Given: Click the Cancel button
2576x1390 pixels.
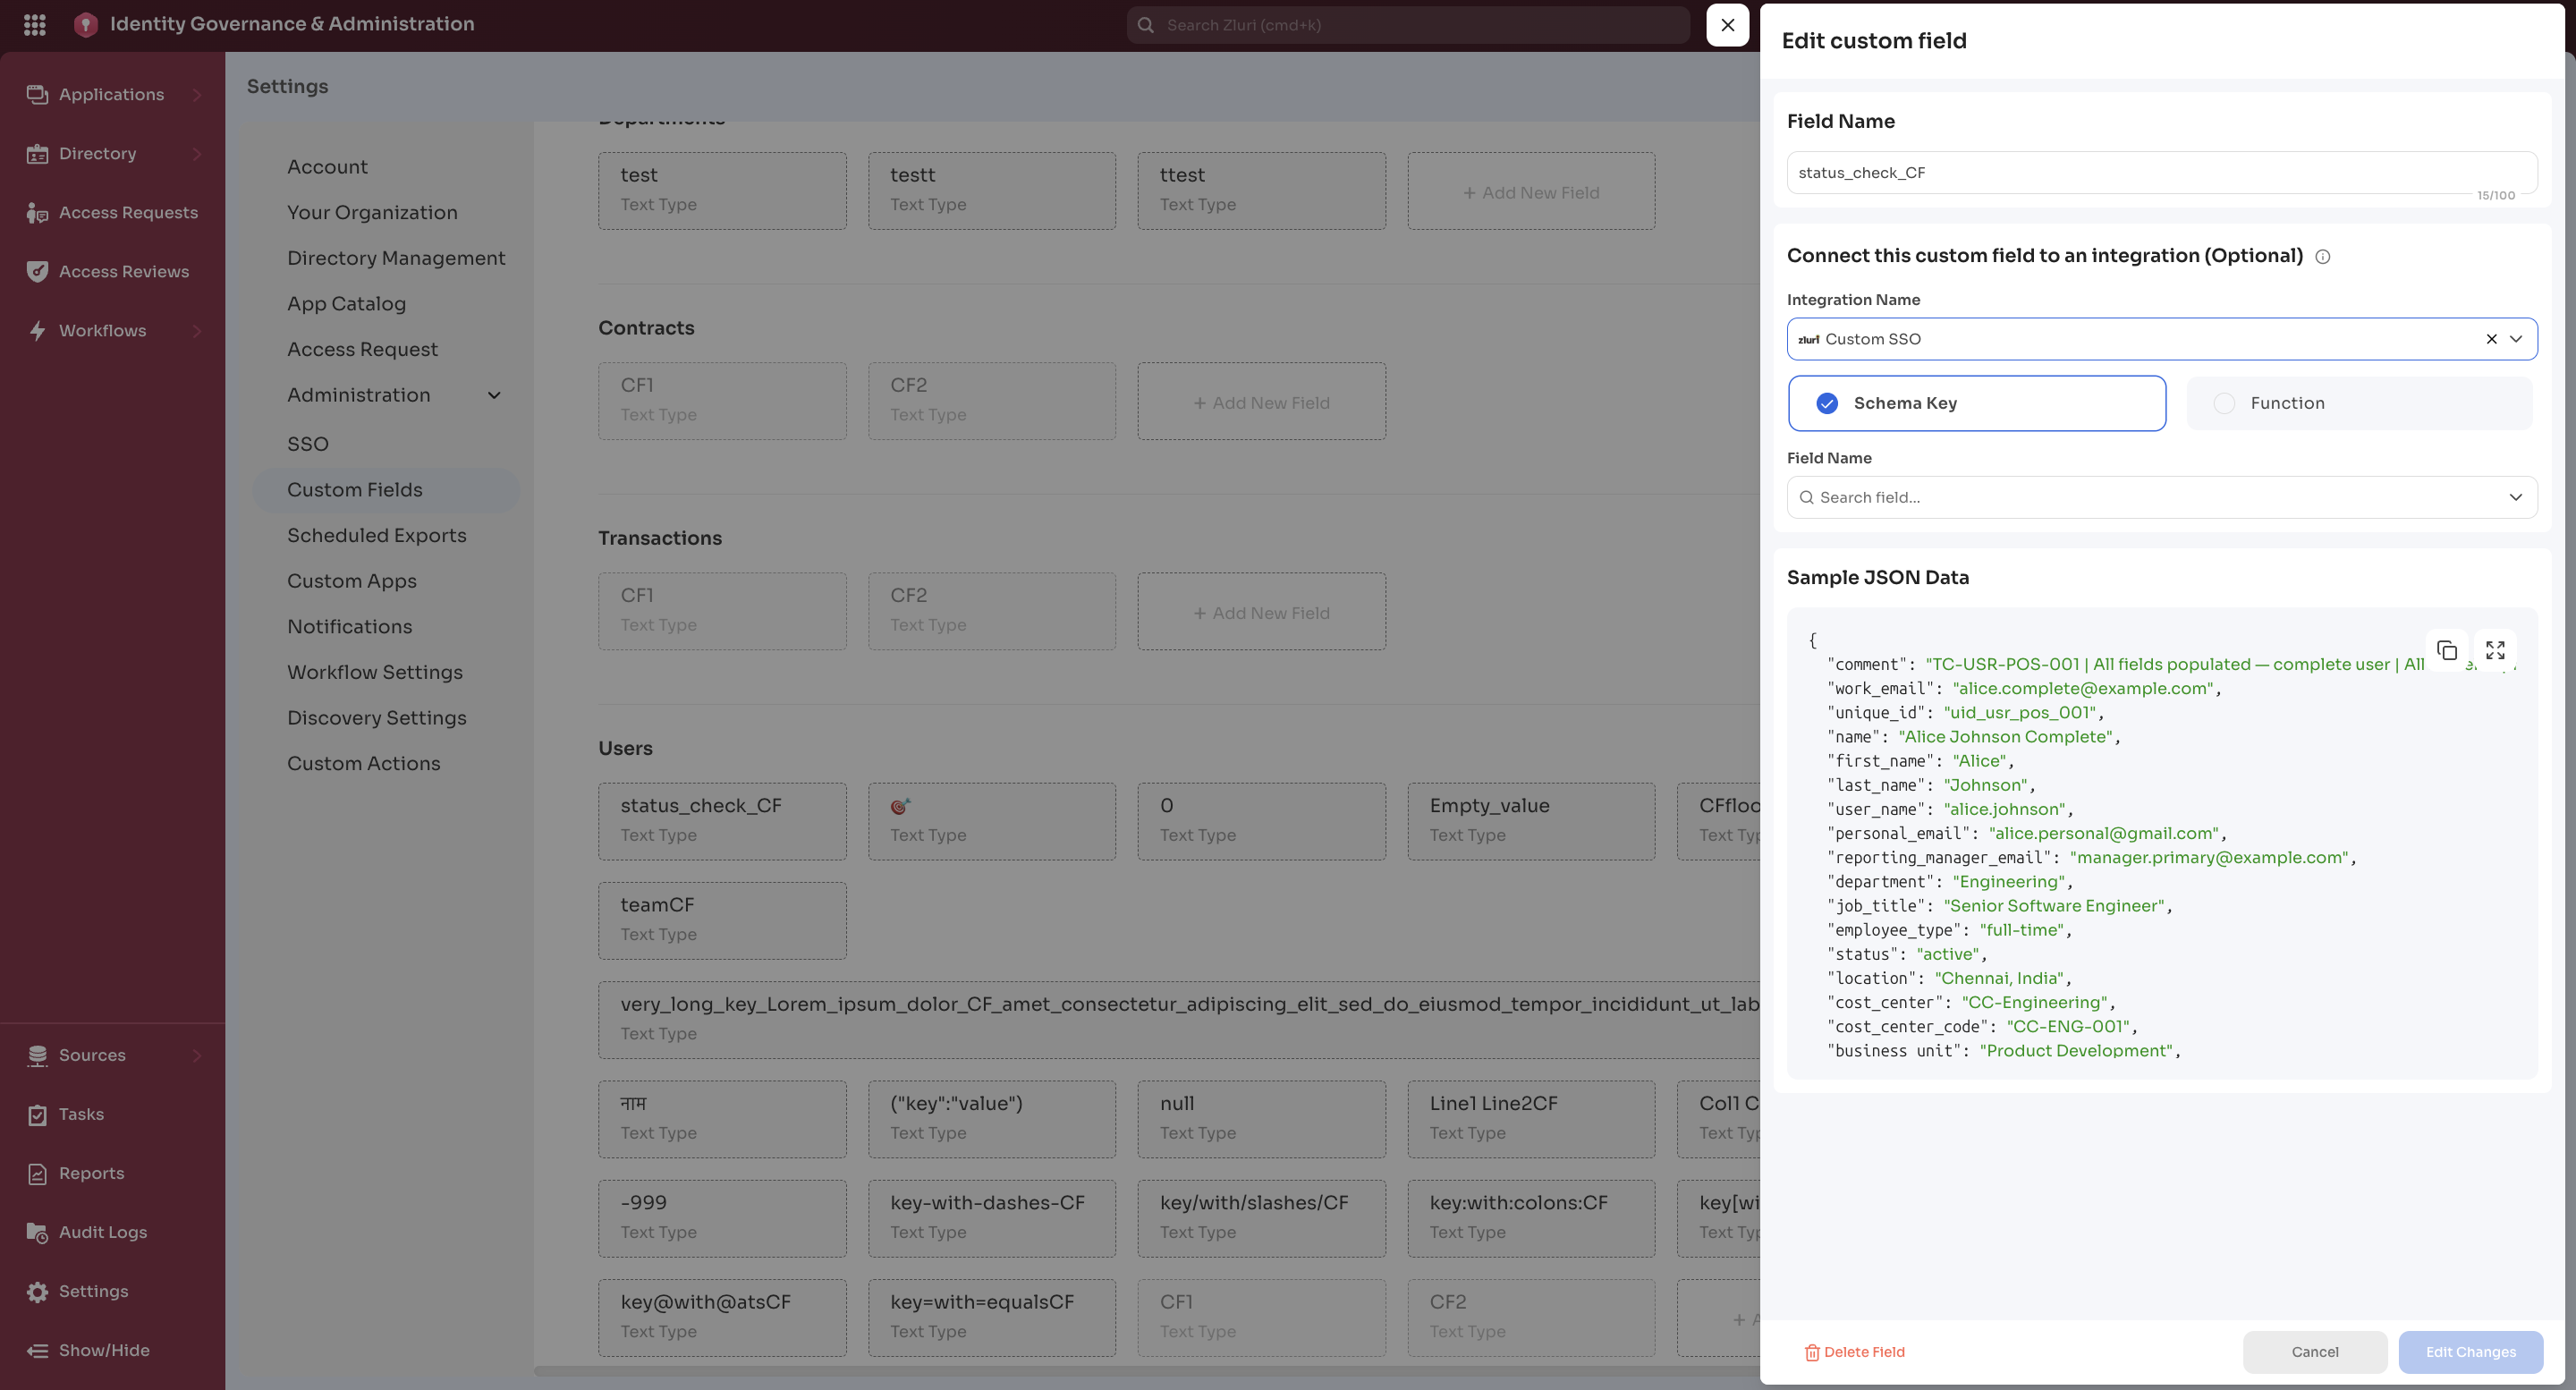Looking at the screenshot, I should (2314, 1352).
